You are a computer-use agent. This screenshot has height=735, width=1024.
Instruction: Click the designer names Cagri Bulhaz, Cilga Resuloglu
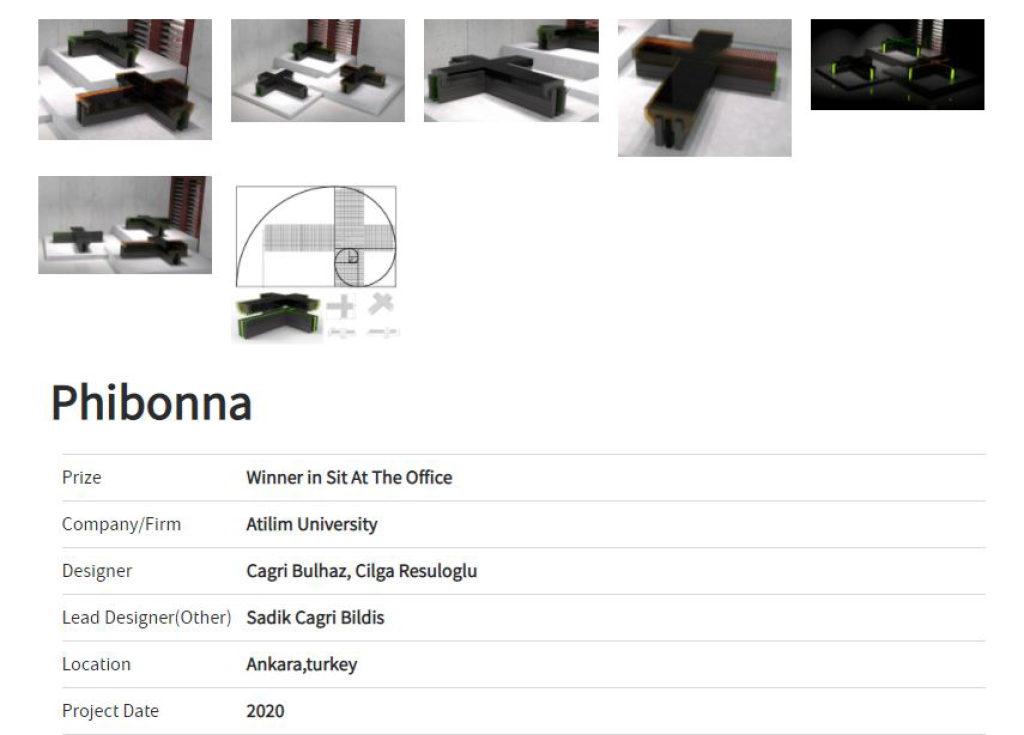point(362,571)
